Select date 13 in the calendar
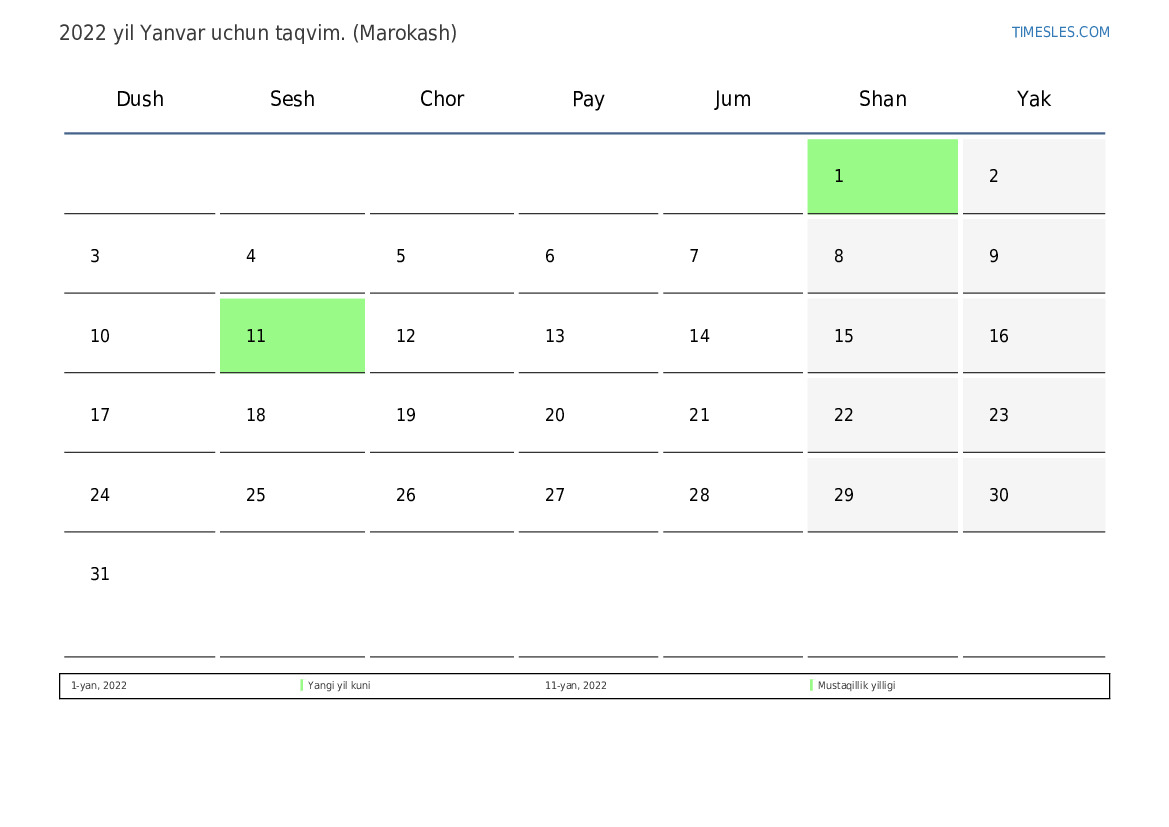Viewport: 1169px width, 827px height. [588, 336]
